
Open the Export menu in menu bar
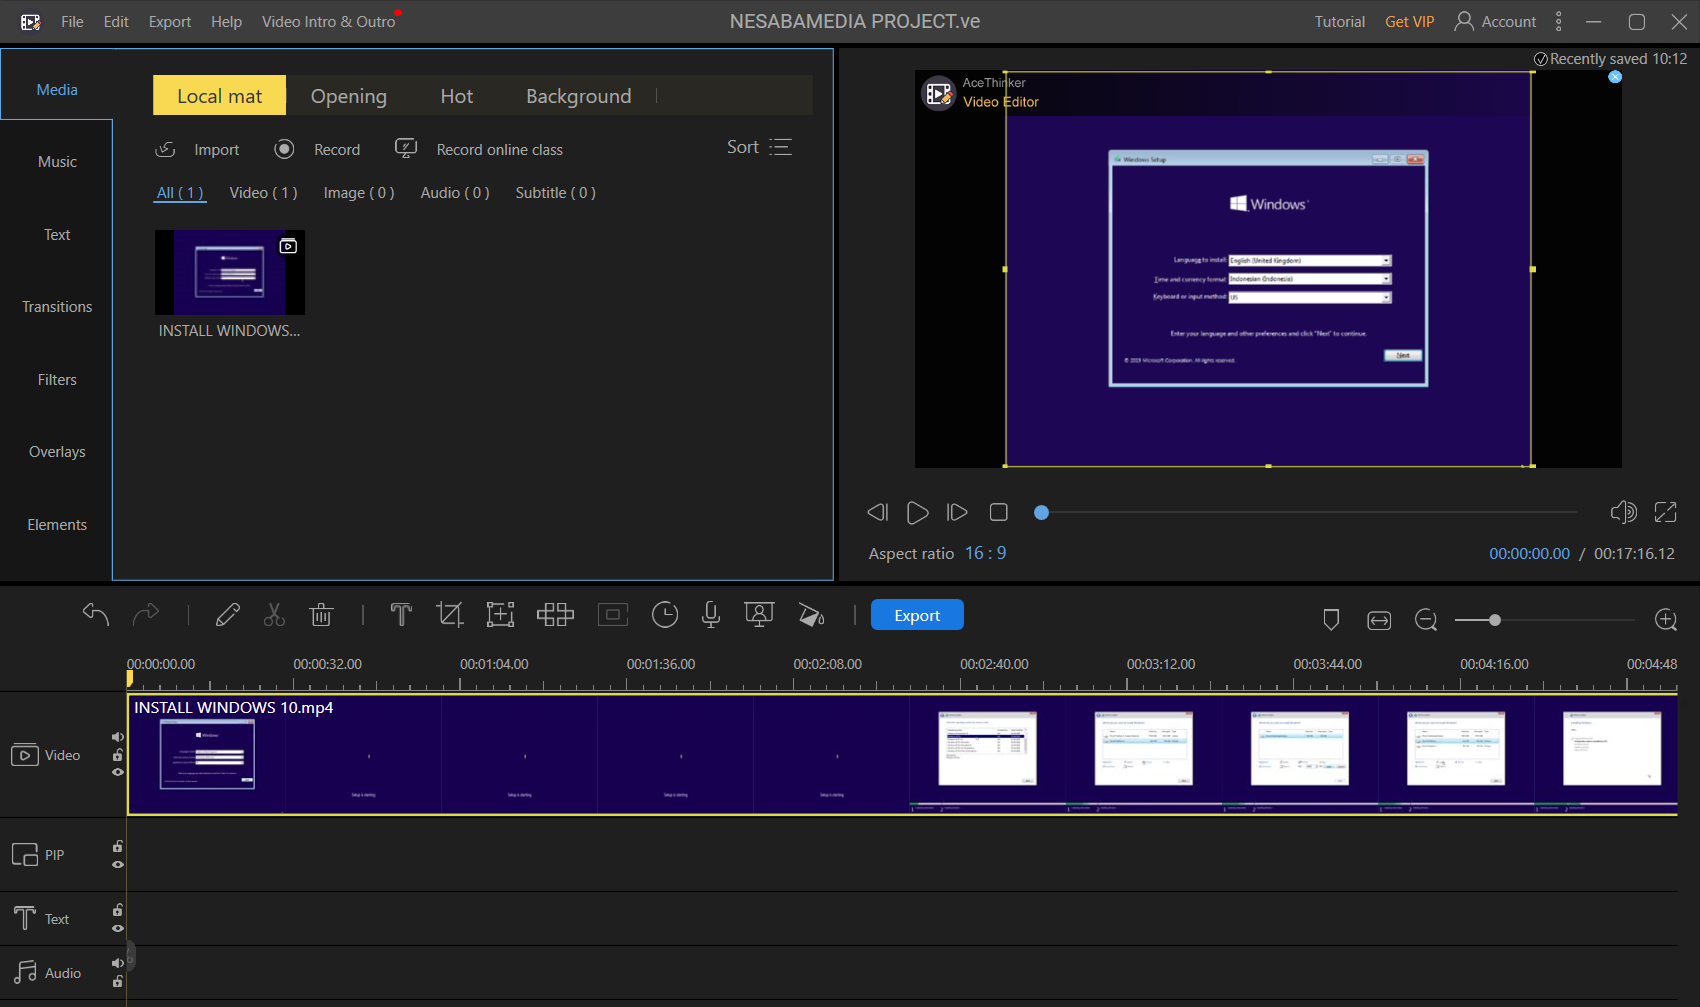click(x=170, y=21)
